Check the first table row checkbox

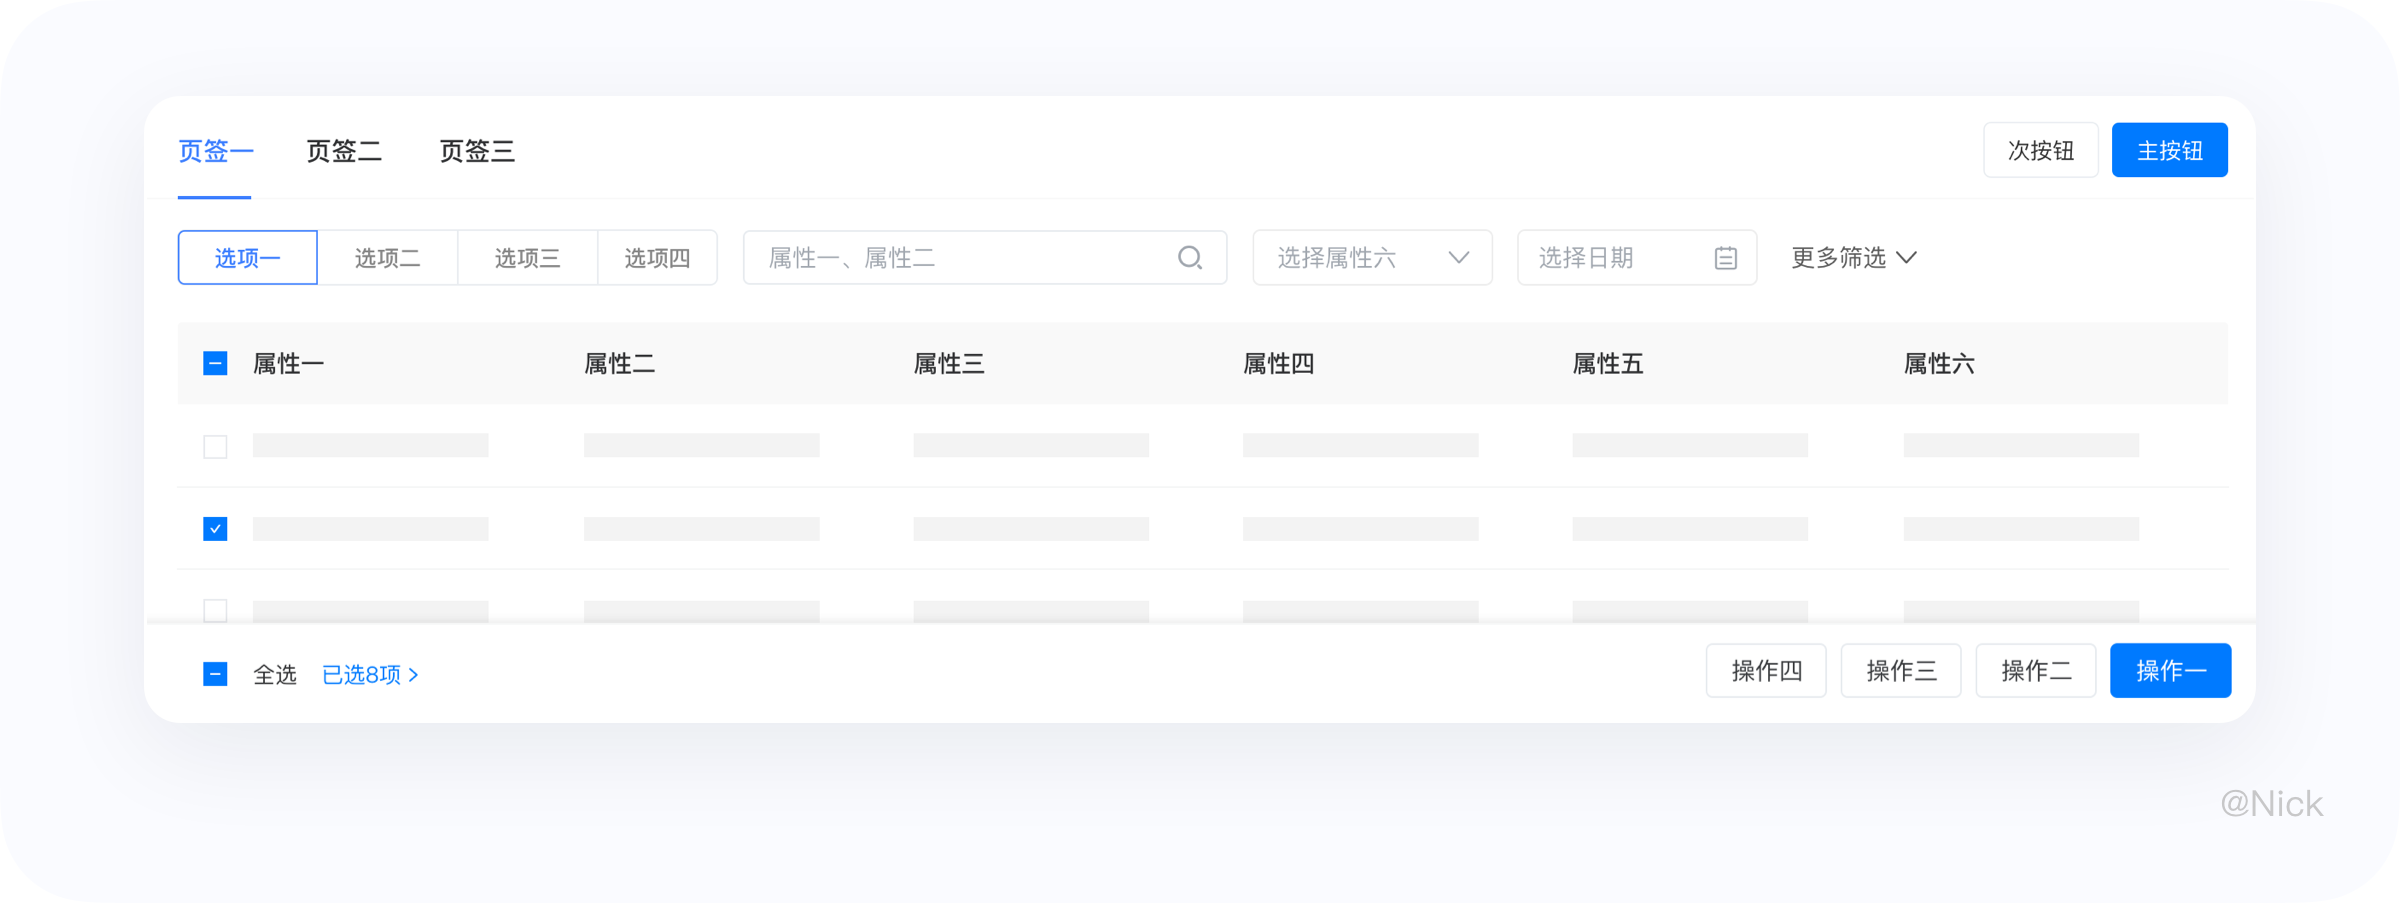point(215,446)
